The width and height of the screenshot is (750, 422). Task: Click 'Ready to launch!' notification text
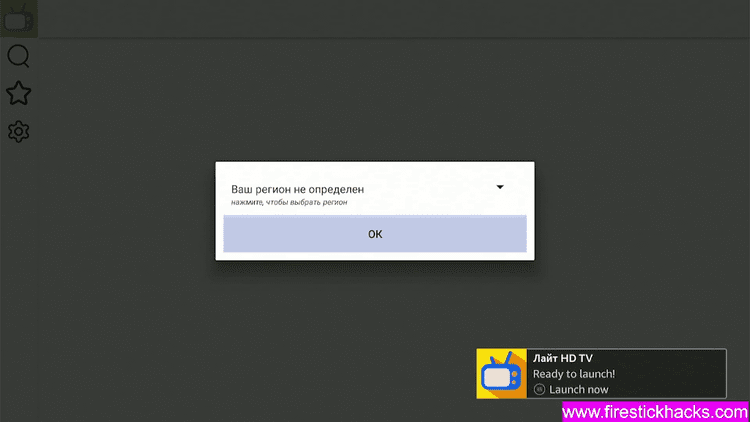574,374
